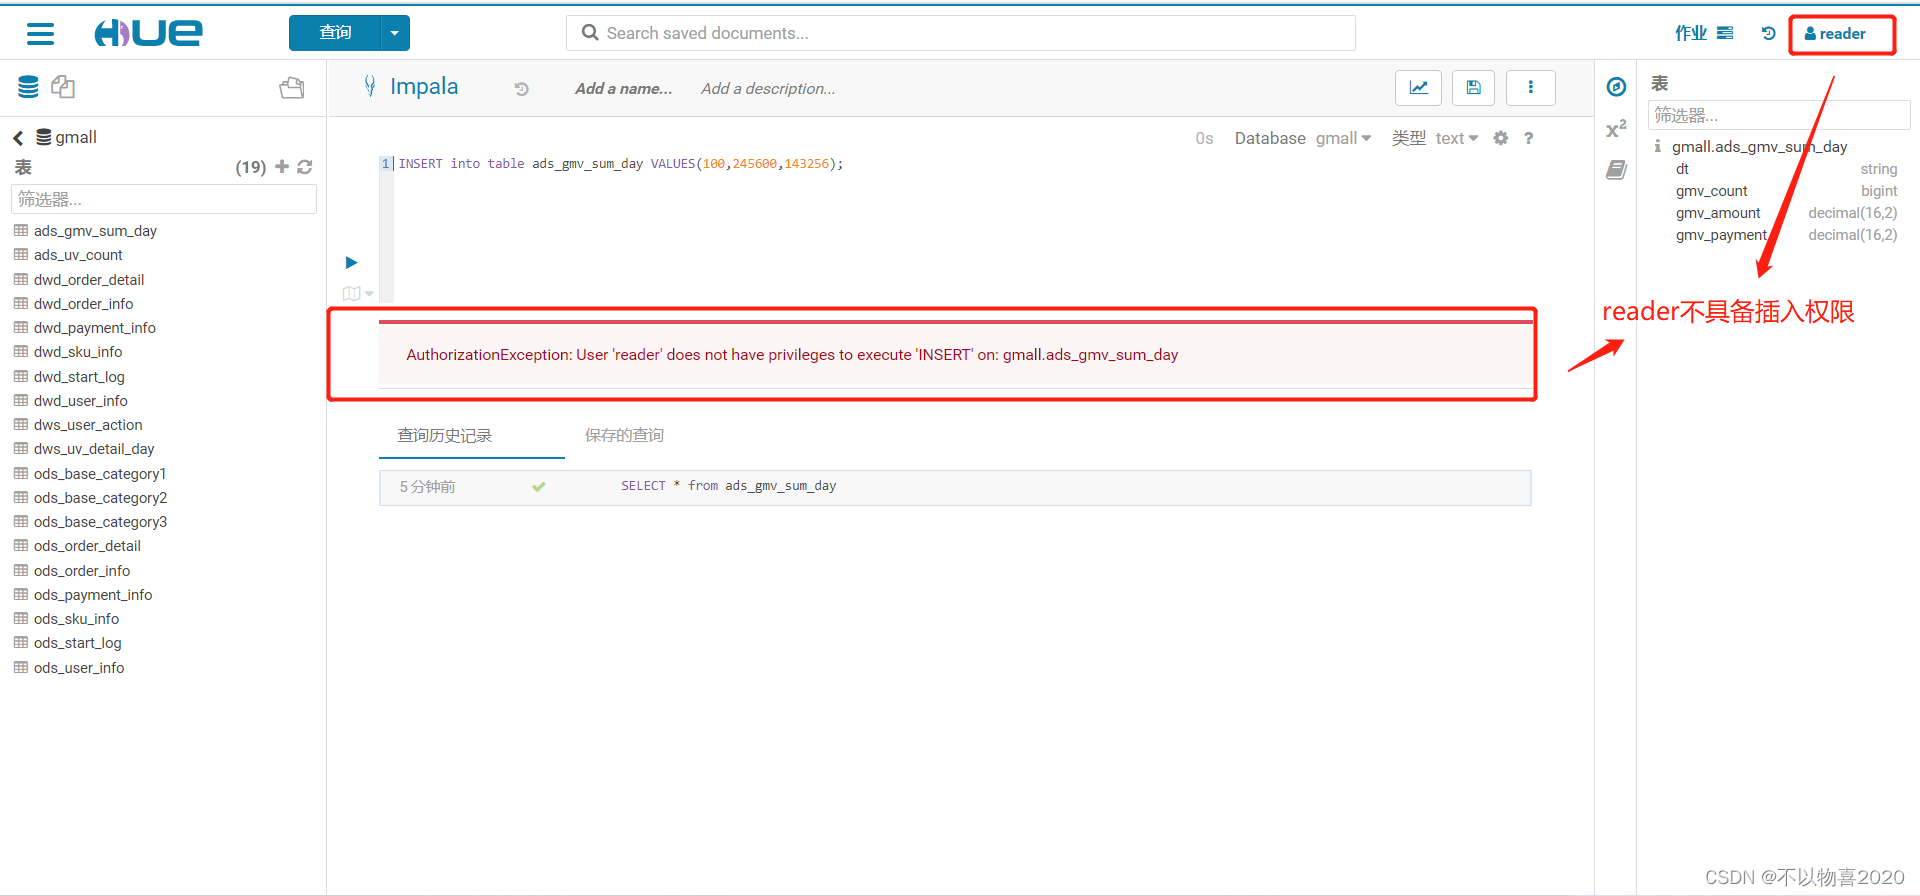Select the ods_base_category2 table
1920x896 pixels.
point(100,498)
